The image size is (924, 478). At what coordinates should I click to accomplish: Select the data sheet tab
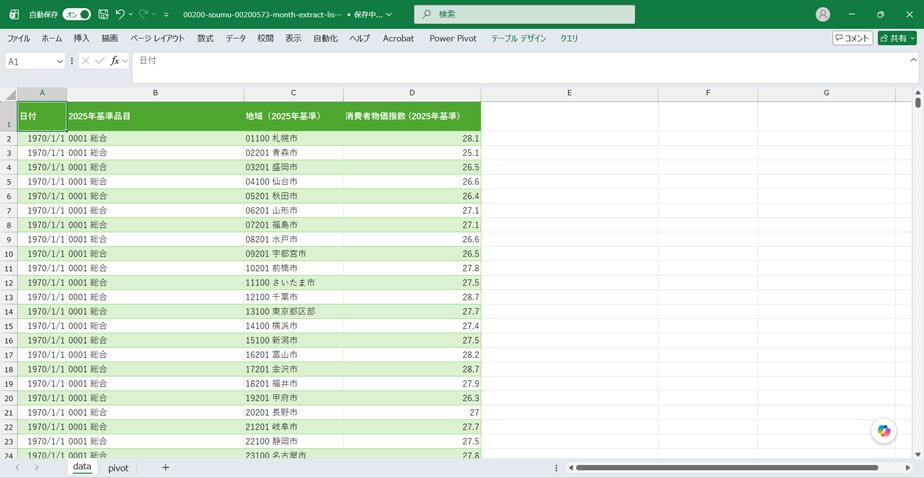point(82,467)
